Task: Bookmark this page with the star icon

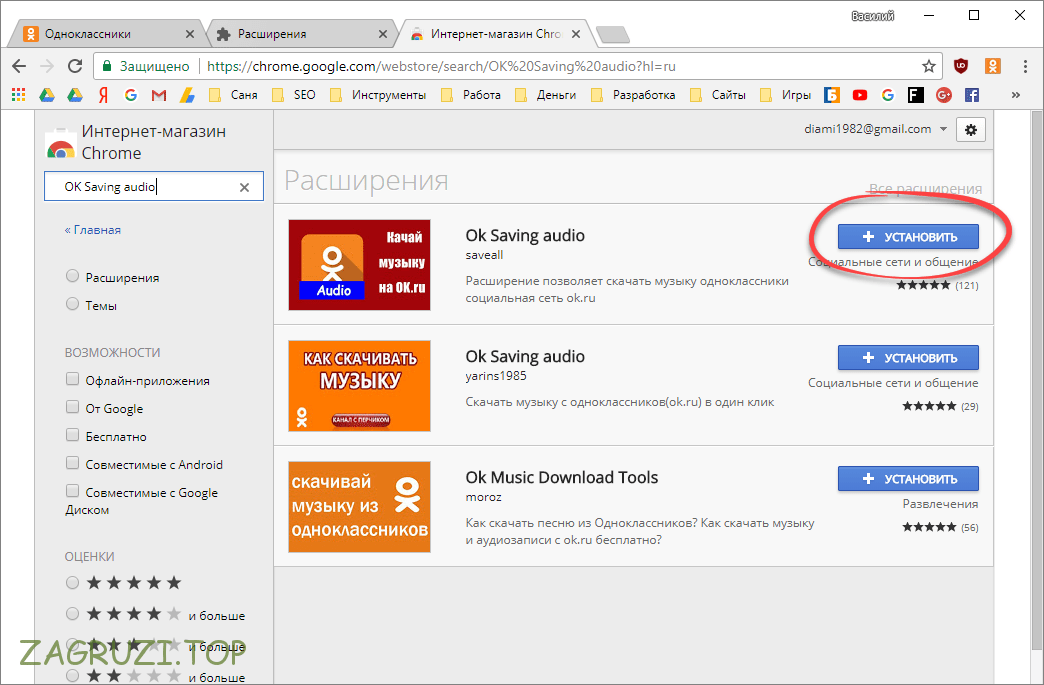Action: coord(929,66)
